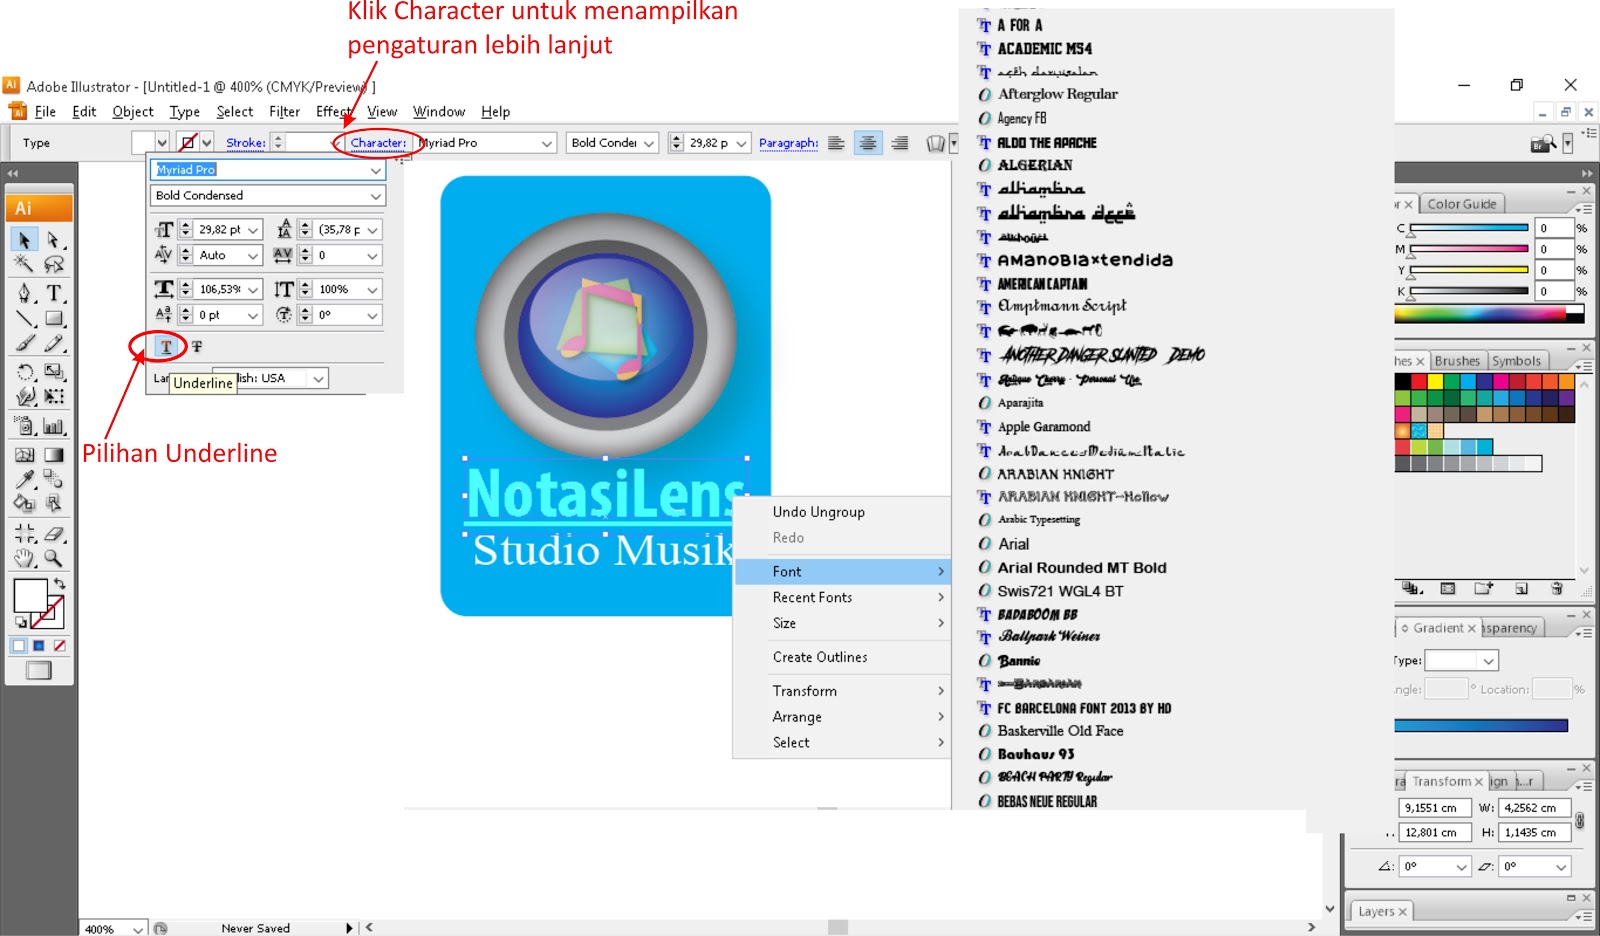Activate the Type tool in toolbox
1600x936 pixels.
tap(53, 293)
